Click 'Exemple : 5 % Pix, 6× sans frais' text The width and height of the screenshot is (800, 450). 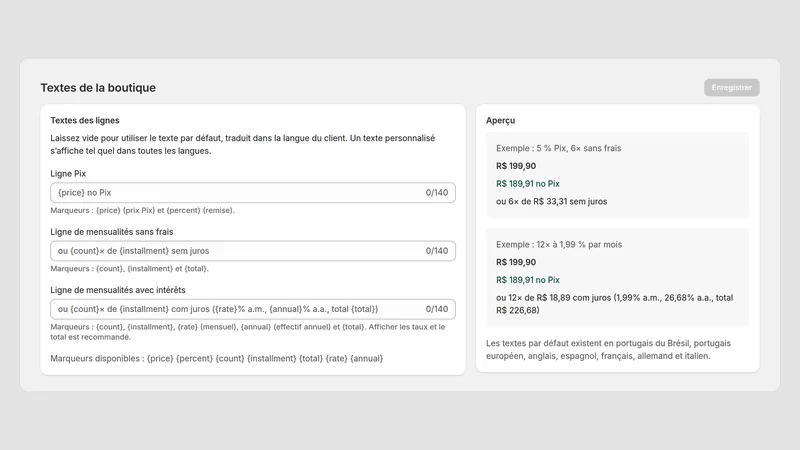(x=559, y=148)
